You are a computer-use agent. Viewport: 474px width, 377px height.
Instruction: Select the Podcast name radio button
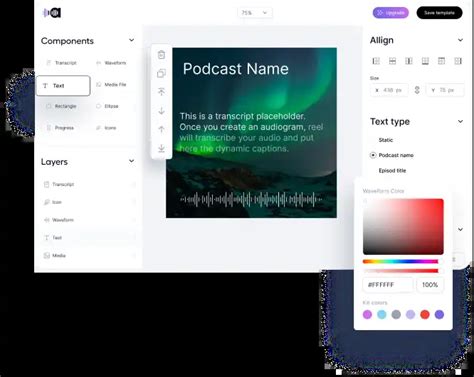point(373,155)
